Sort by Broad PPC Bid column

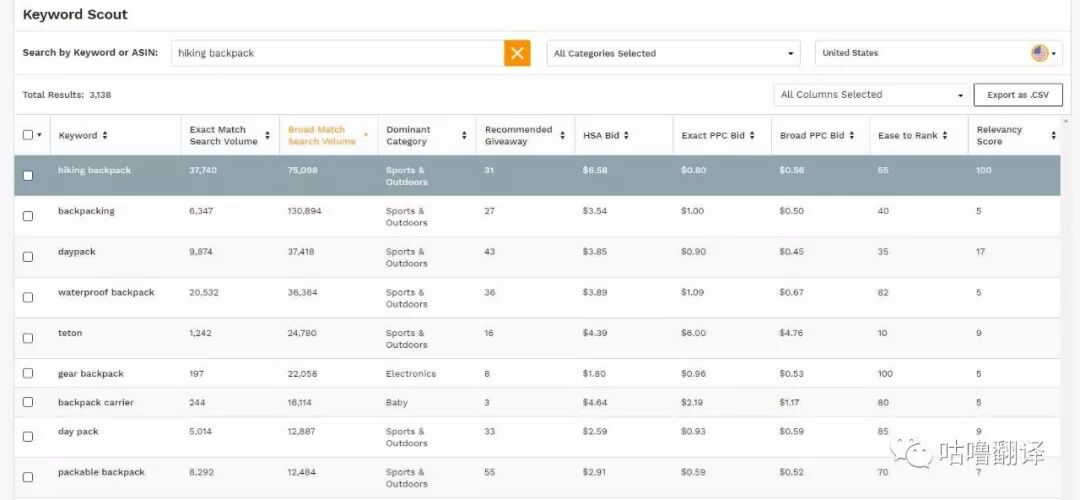(851, 136)
